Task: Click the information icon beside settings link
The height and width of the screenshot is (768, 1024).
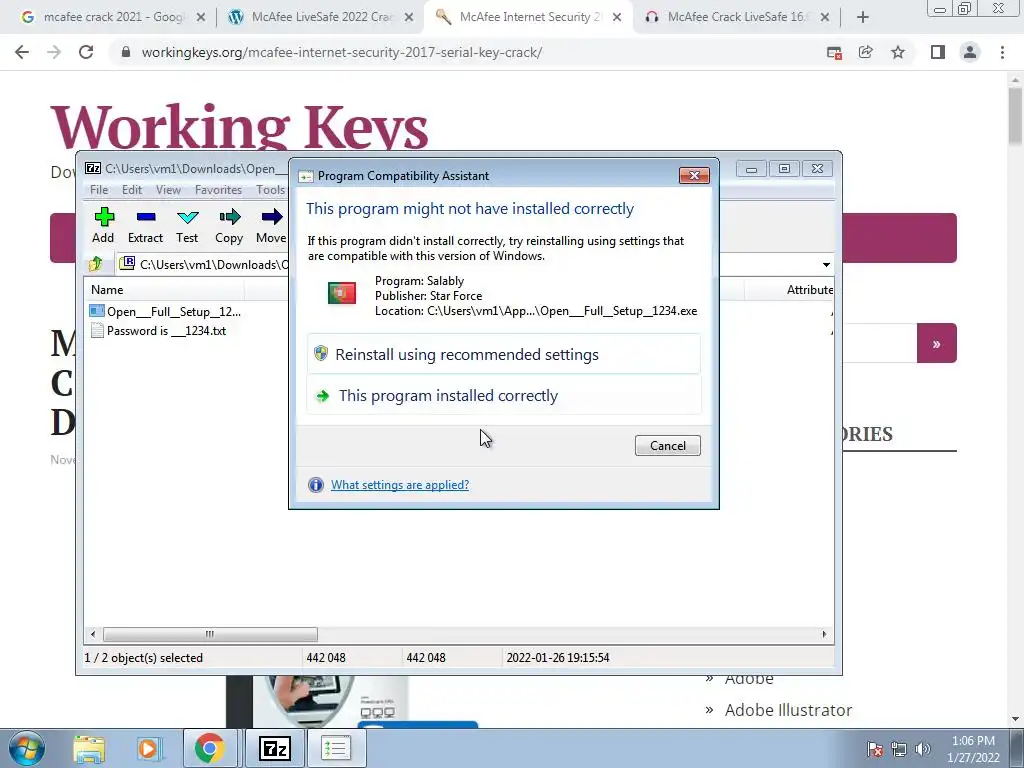Action: [x=315, y=485]
